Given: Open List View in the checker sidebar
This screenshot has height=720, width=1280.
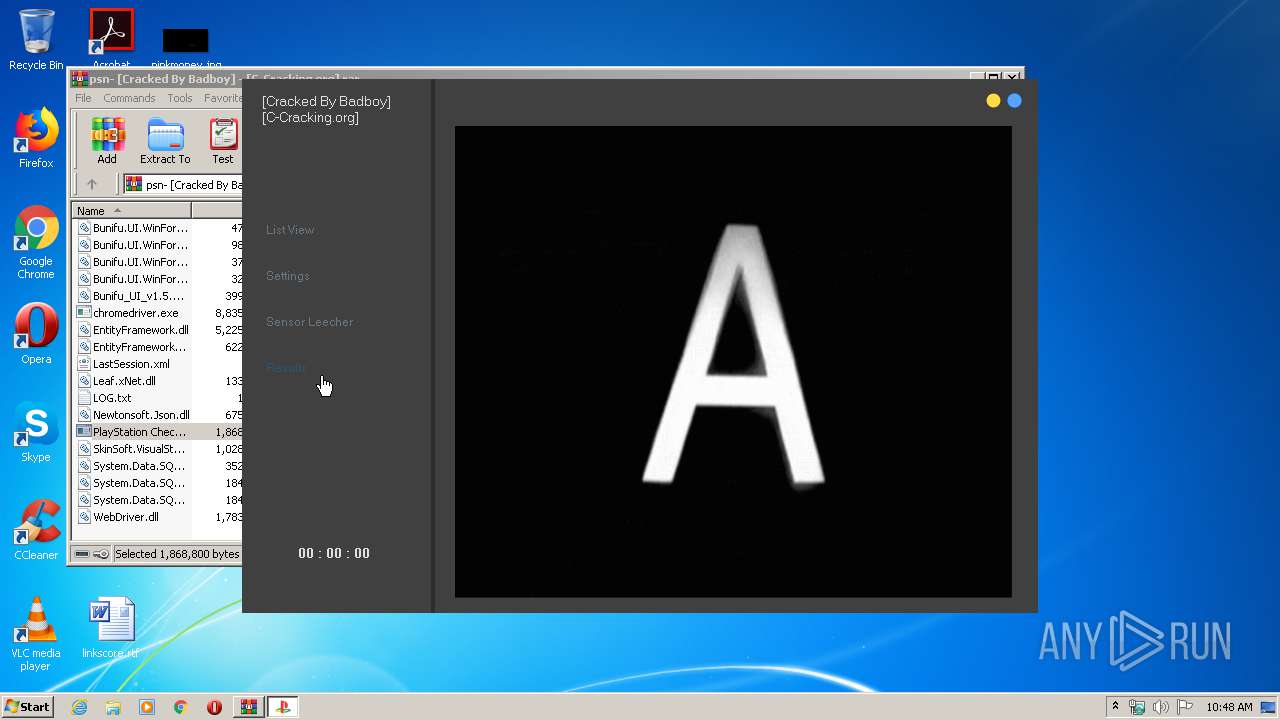Looking at the screenshot, I should point(290,230).
